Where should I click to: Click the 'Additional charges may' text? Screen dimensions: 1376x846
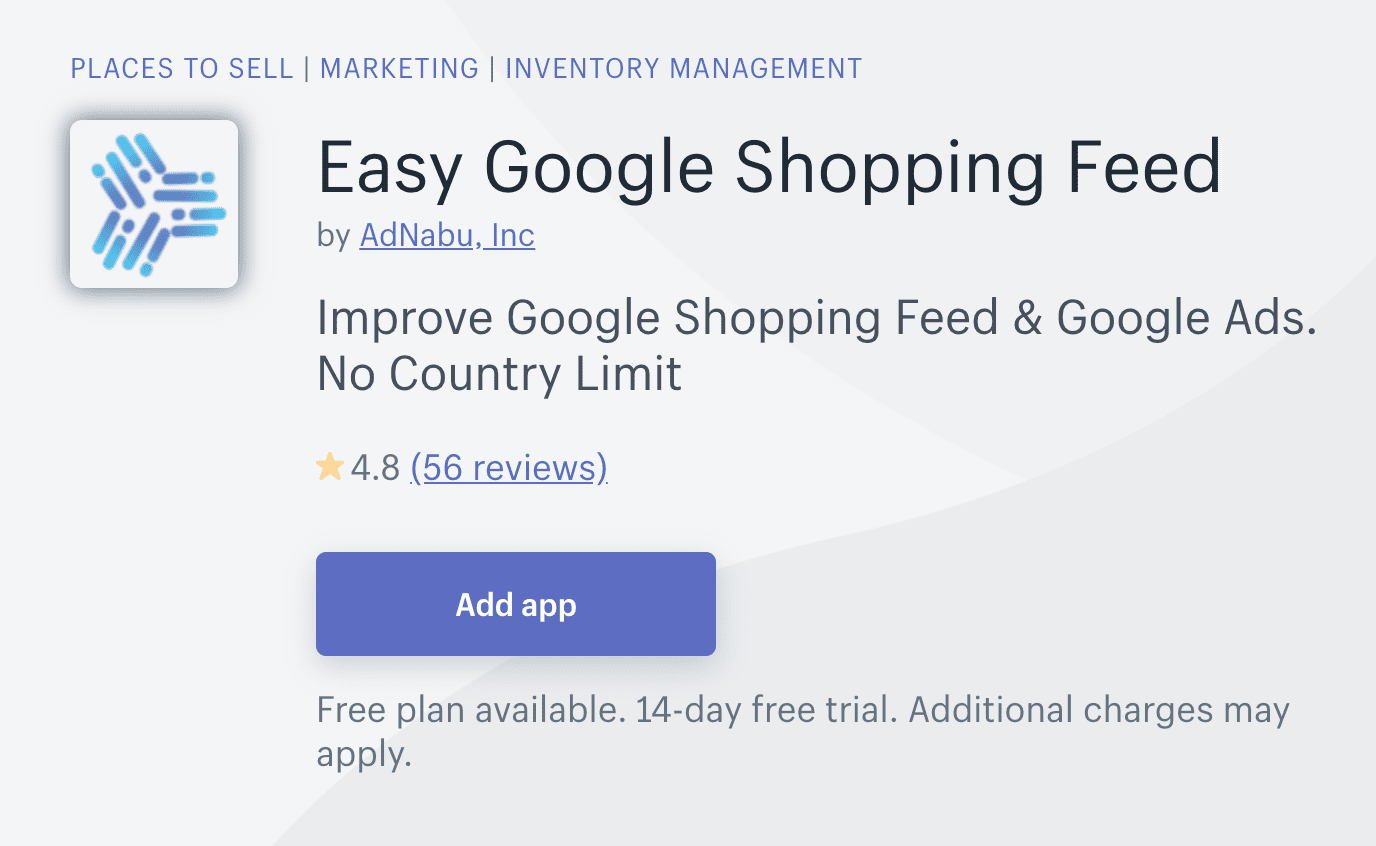click(x=1098, y=710)
